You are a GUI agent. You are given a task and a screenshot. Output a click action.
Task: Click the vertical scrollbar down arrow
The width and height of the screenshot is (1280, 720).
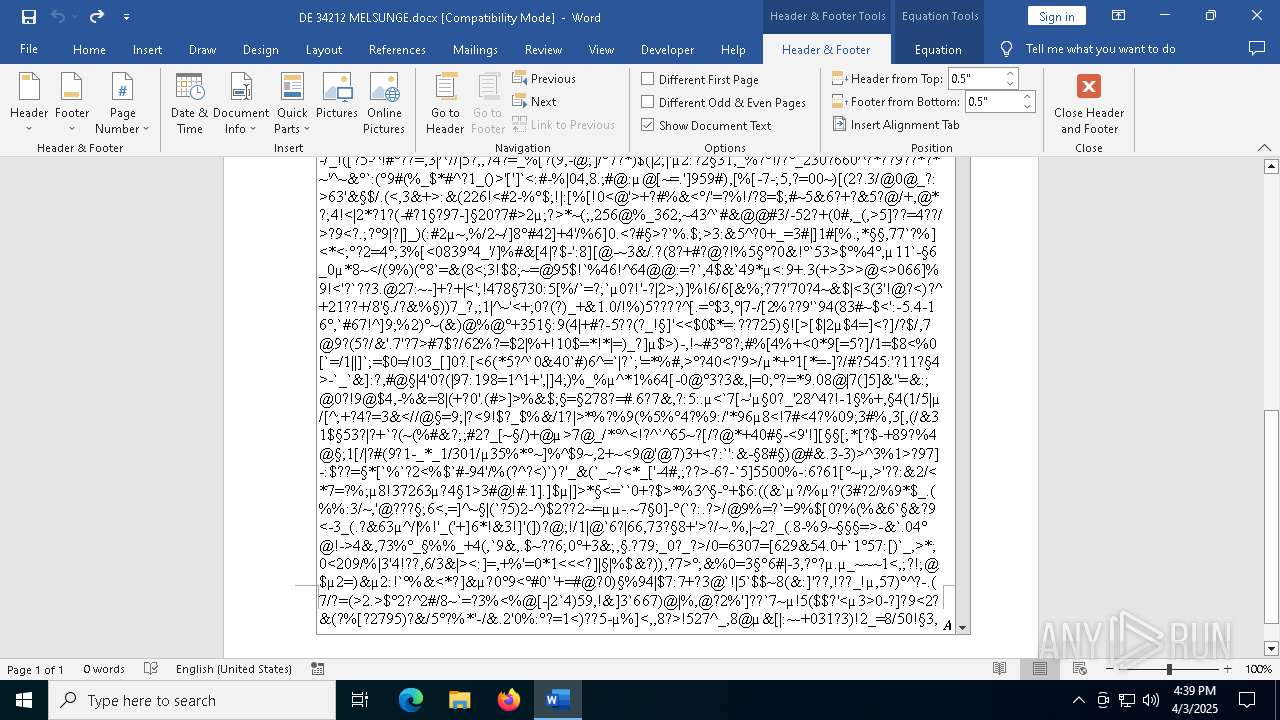pos(1271,649)
